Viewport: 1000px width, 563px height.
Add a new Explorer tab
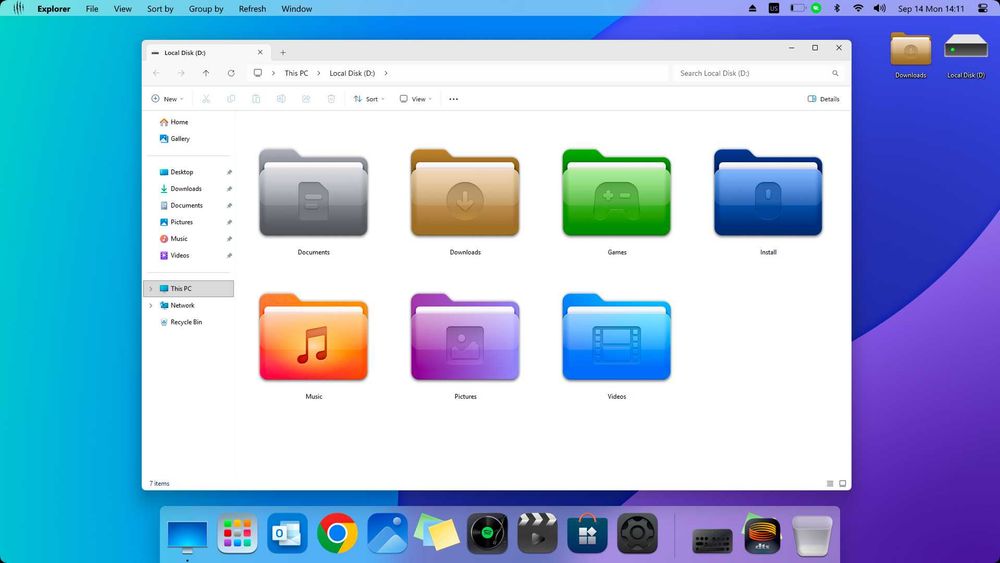click(x=283, y=53)
